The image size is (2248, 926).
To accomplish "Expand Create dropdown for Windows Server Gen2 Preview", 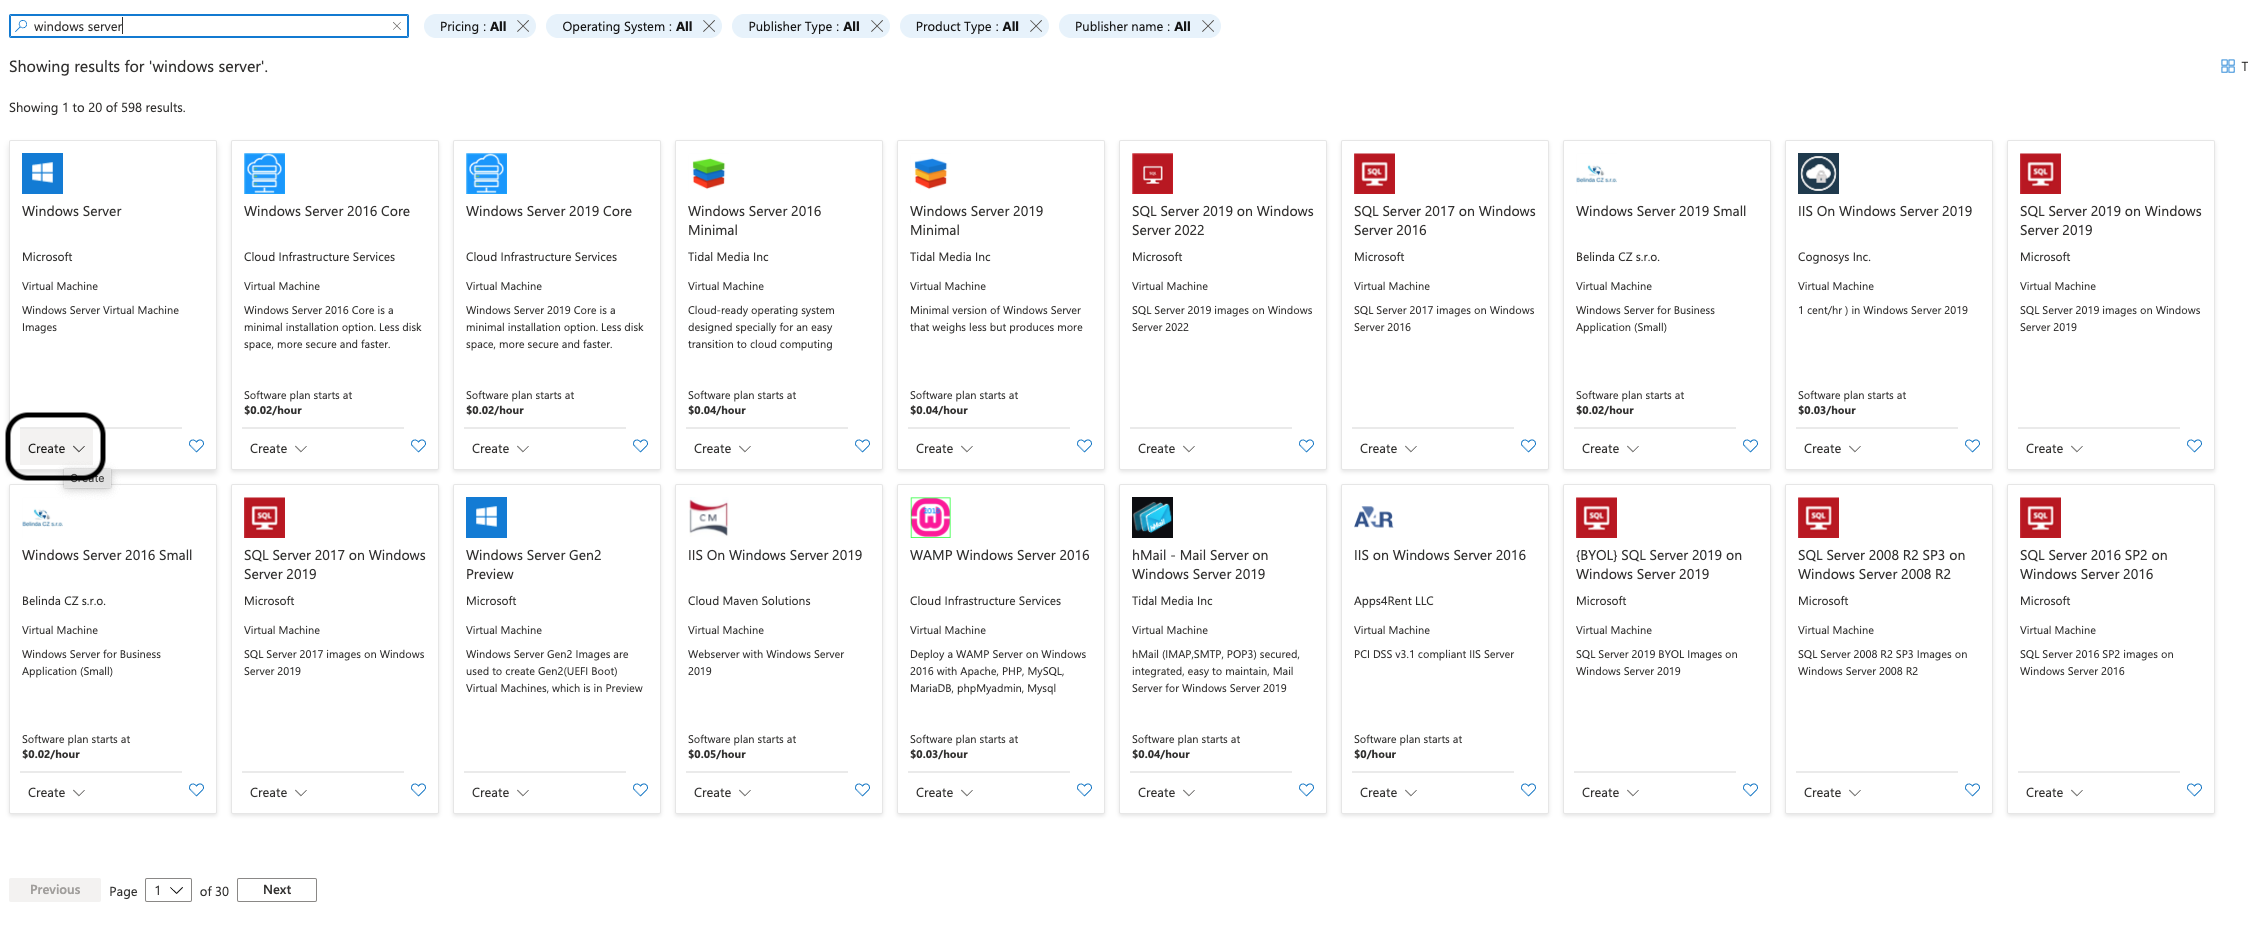I will tap(500, 792).
